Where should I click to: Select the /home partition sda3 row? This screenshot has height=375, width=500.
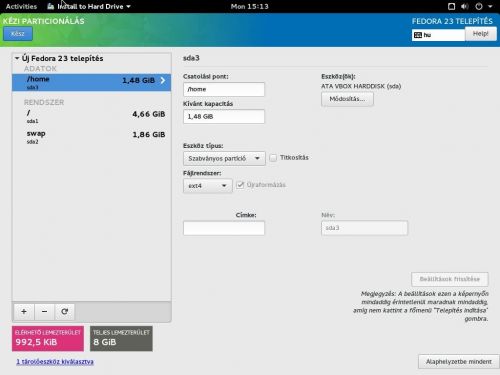91,82
